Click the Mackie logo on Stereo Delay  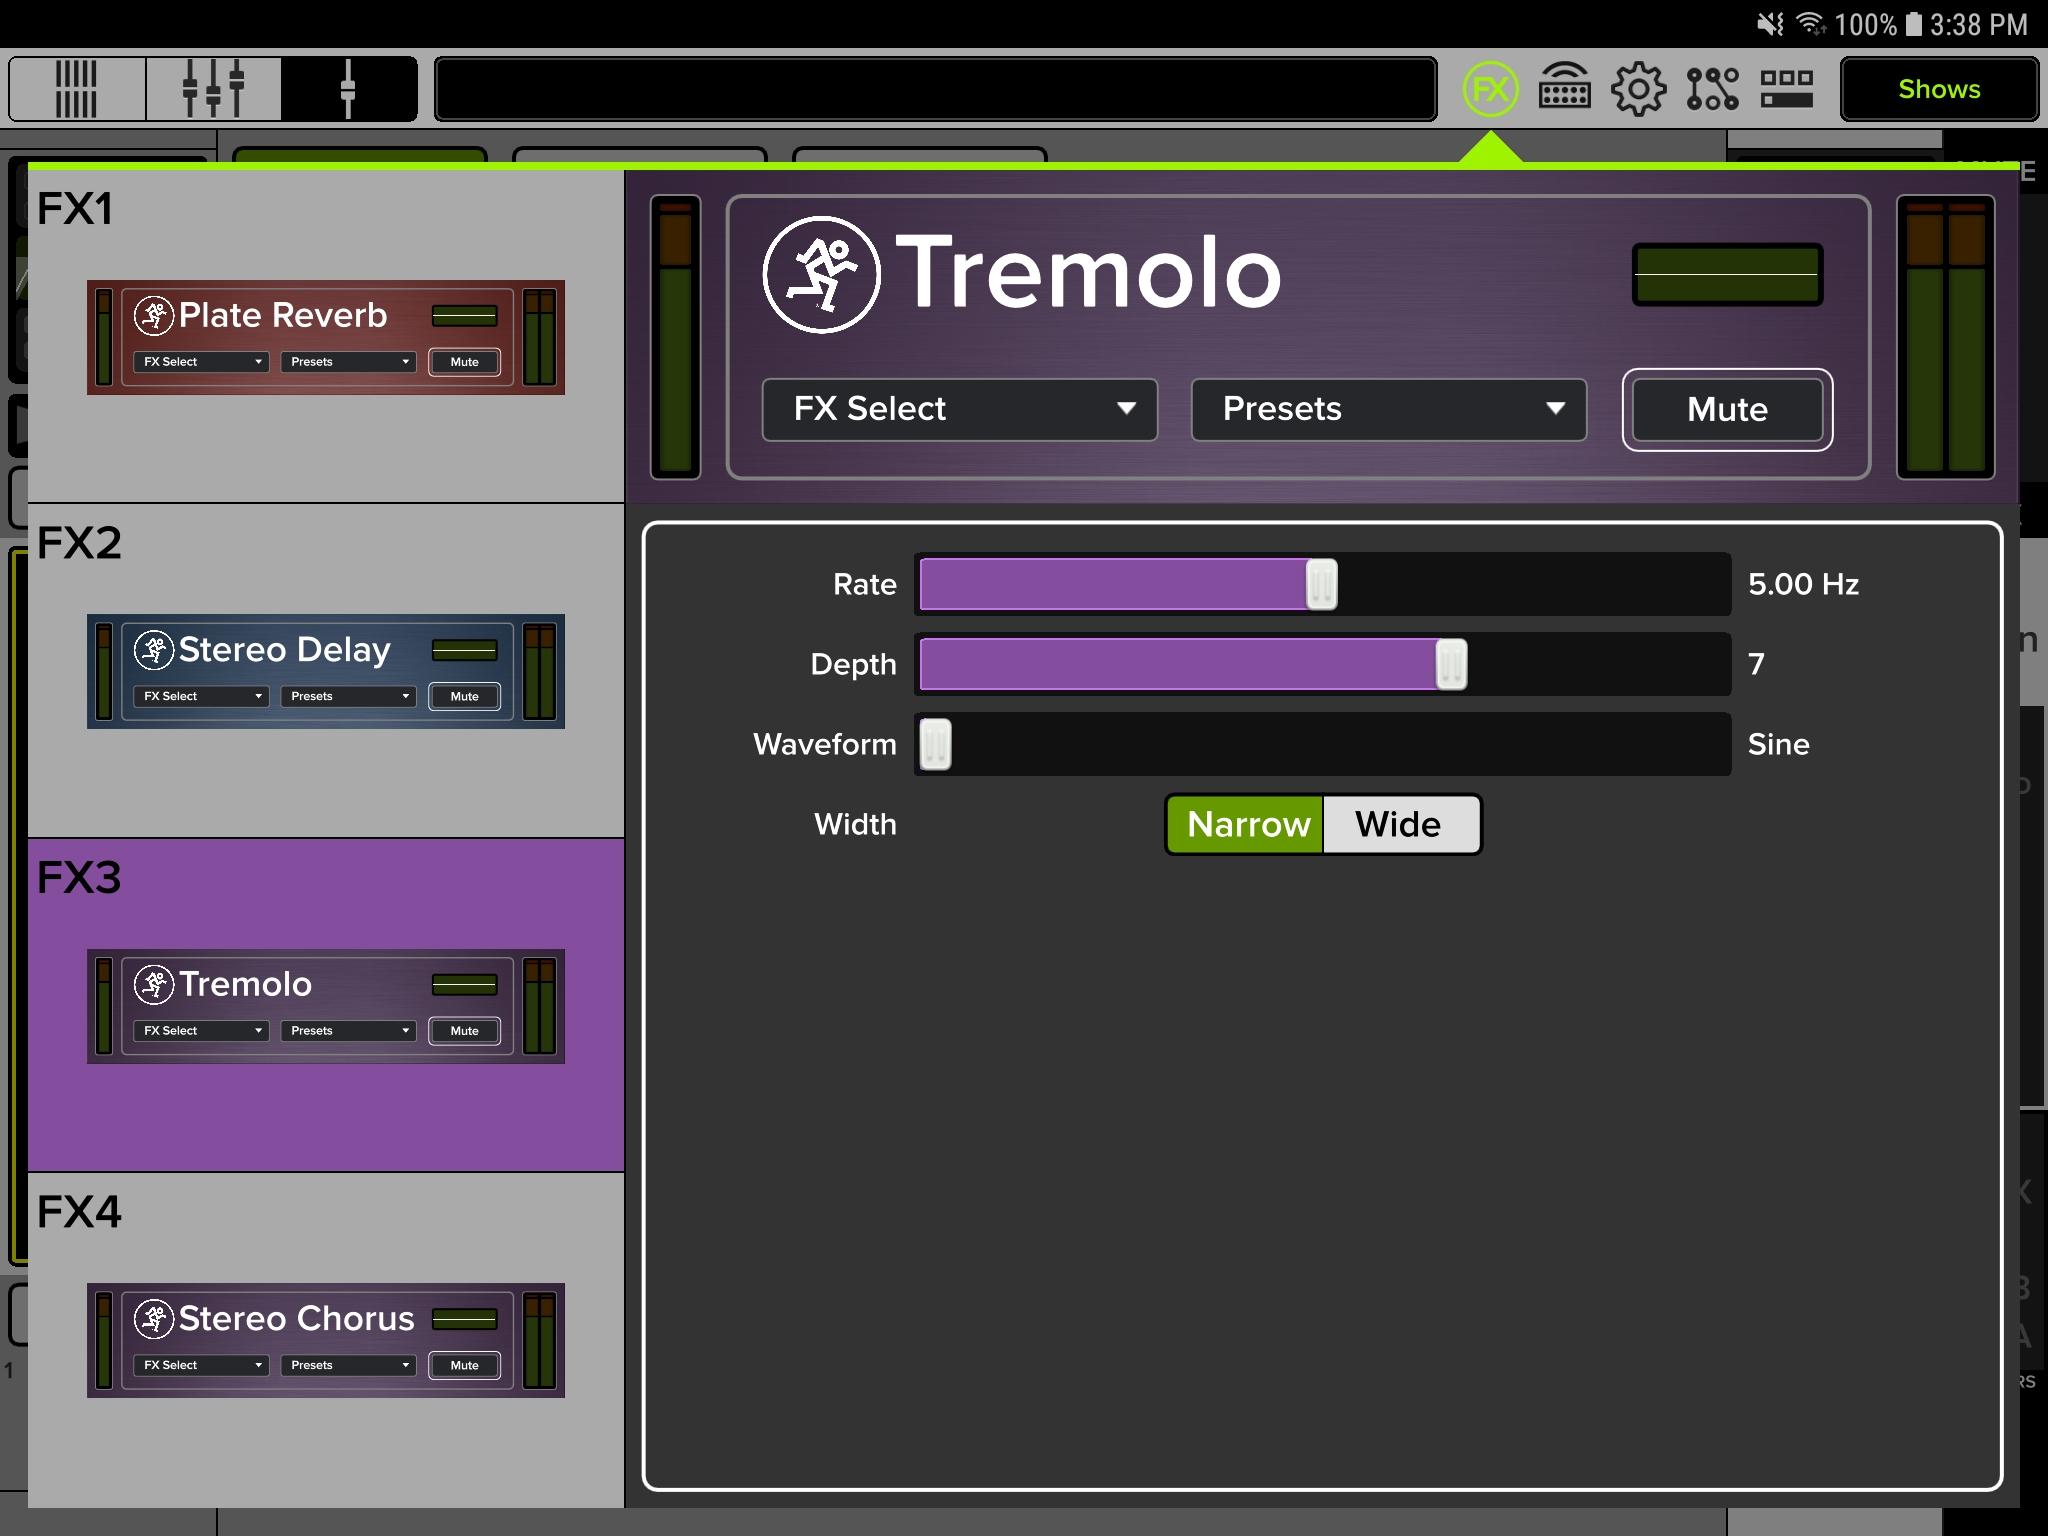point(154,650)
